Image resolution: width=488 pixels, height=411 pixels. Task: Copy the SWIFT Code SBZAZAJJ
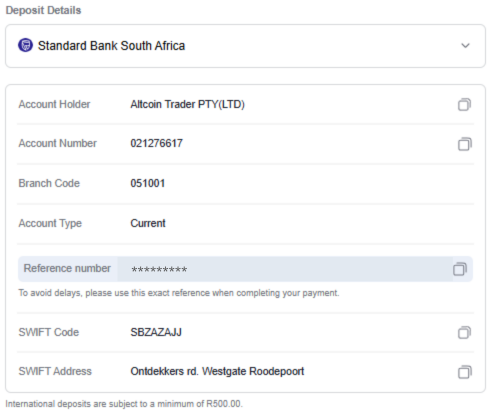464,332
